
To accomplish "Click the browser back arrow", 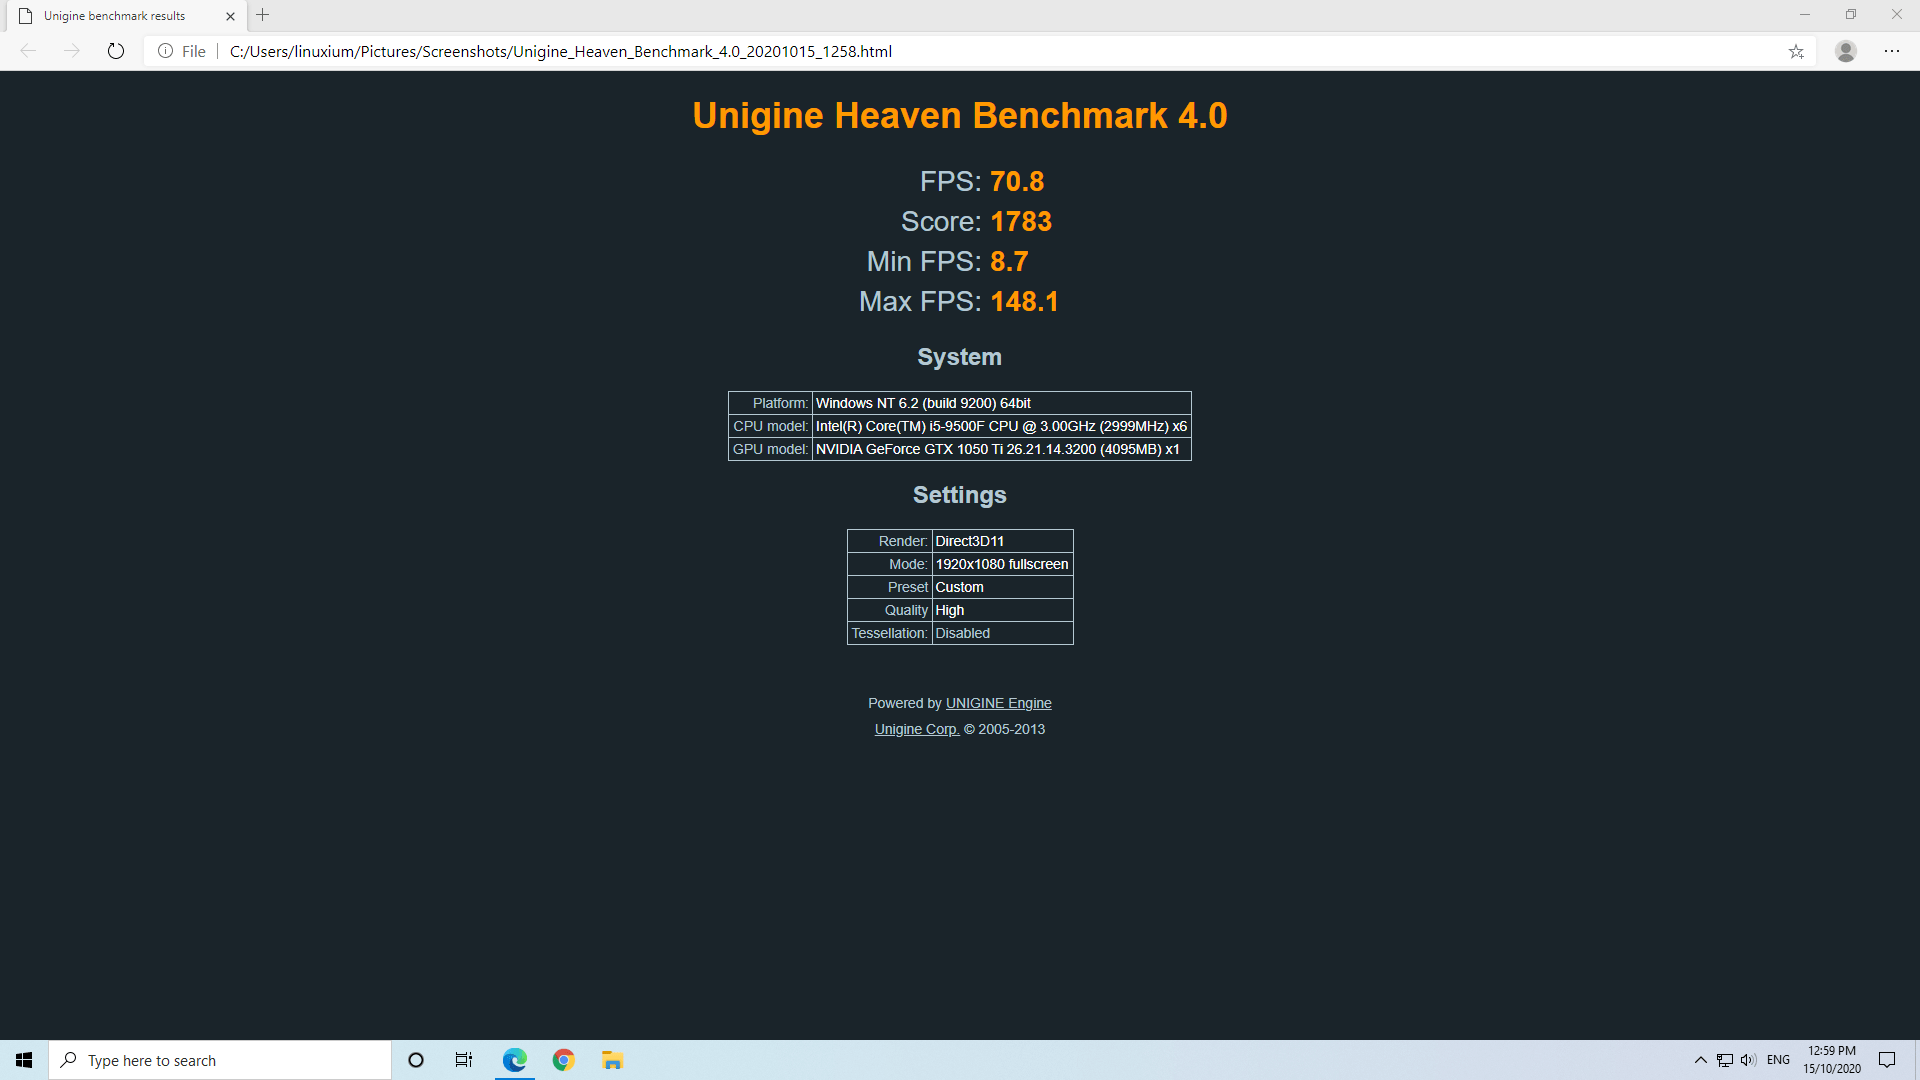I will [28, 51].
